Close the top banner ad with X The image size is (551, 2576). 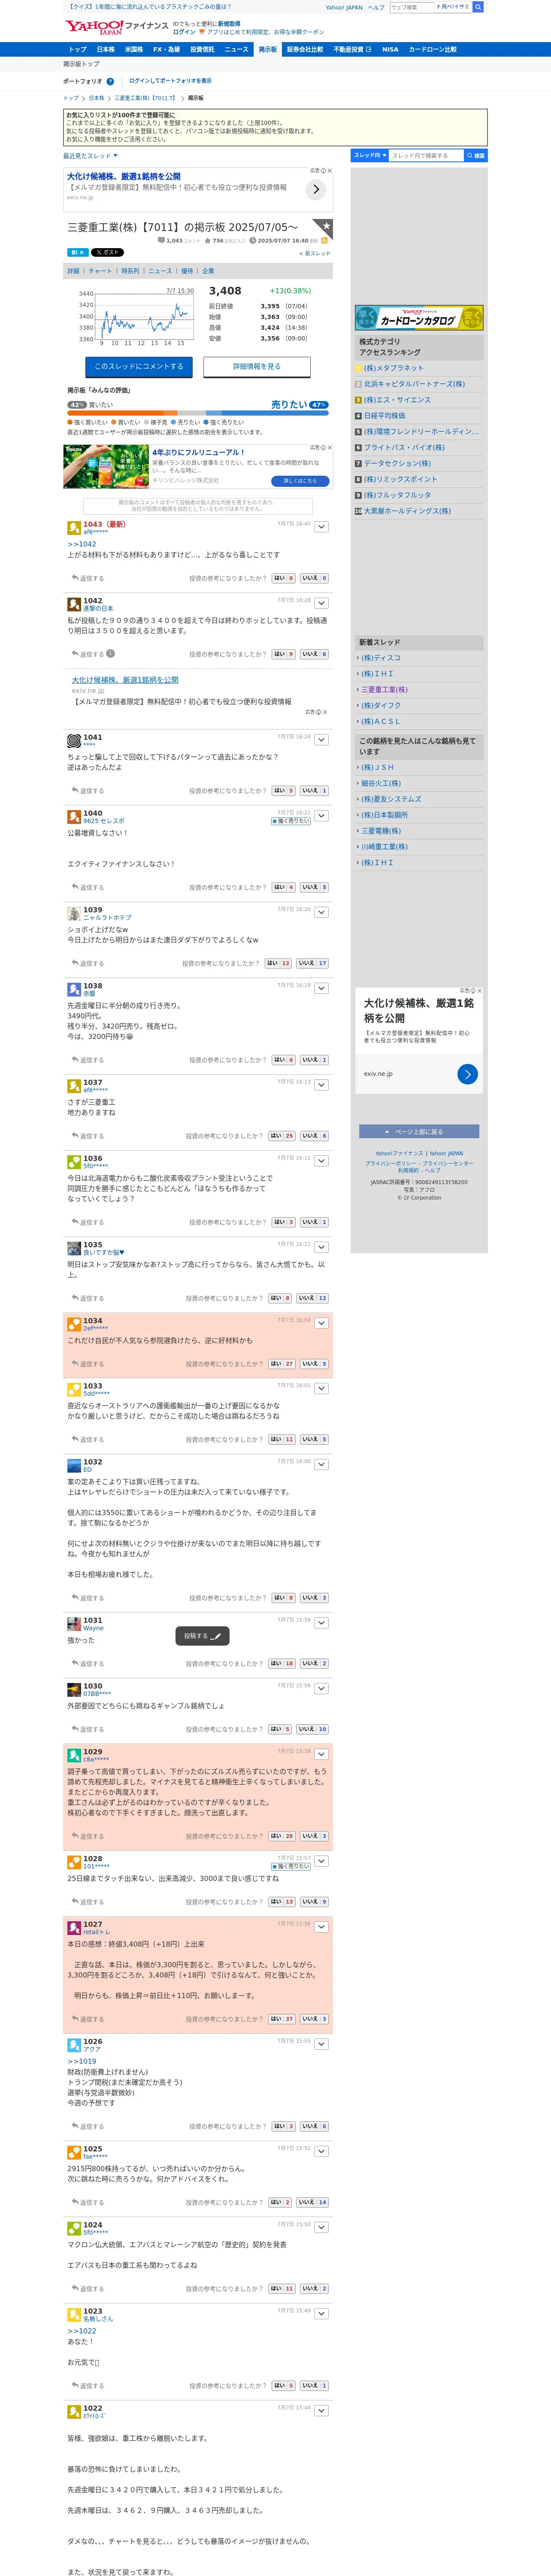pos(330,171)
